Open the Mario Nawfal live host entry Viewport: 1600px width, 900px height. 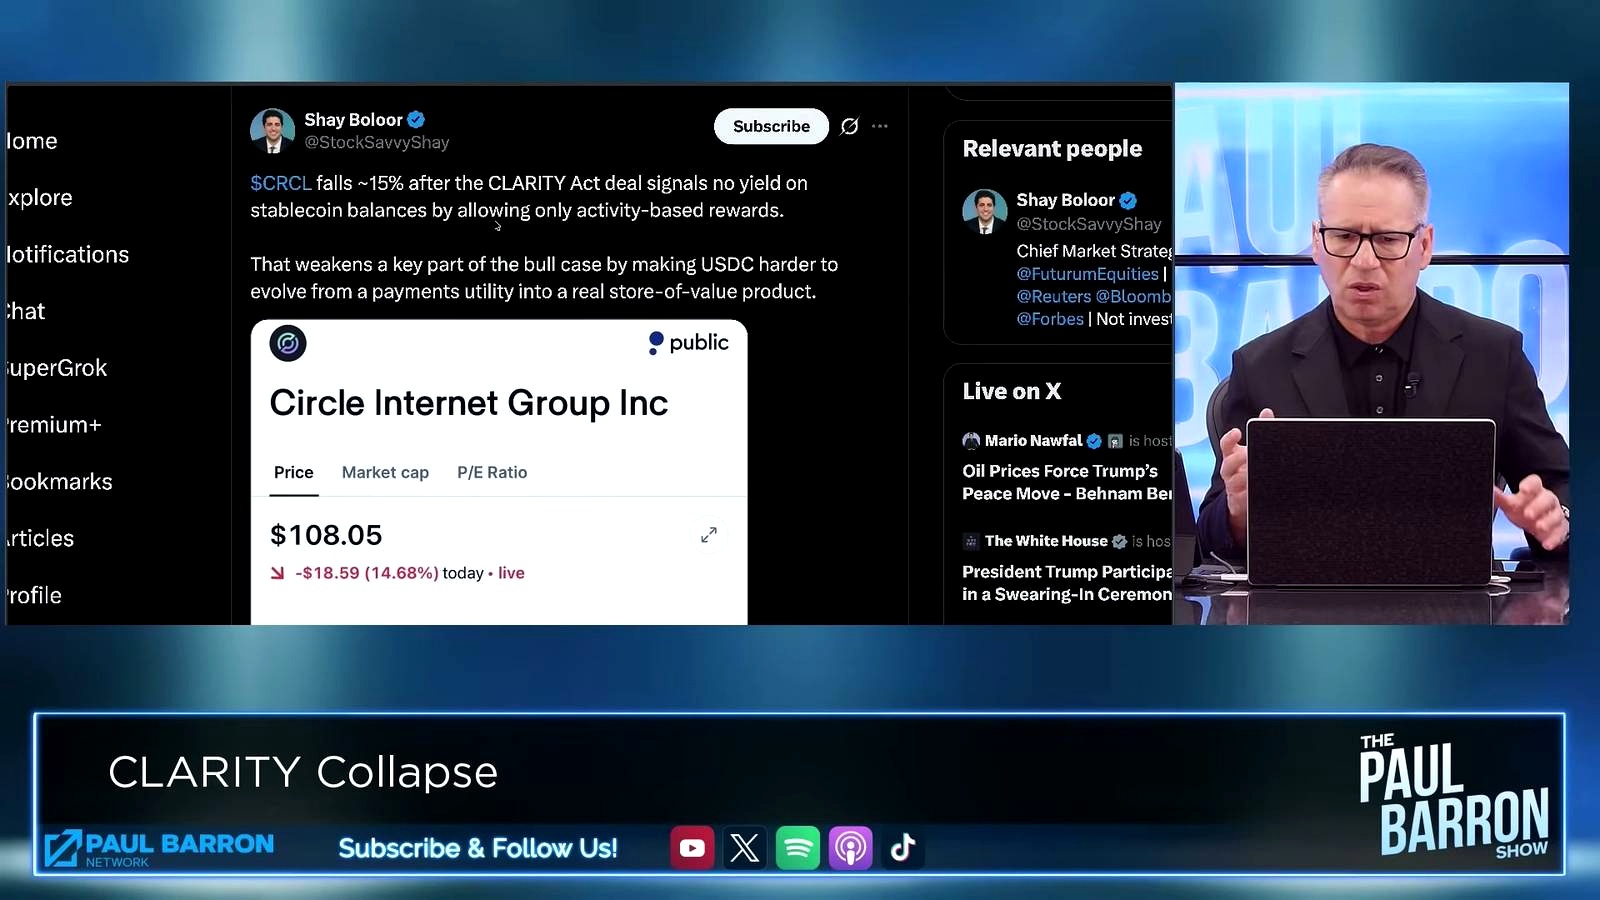click(x=1033, y=441)
